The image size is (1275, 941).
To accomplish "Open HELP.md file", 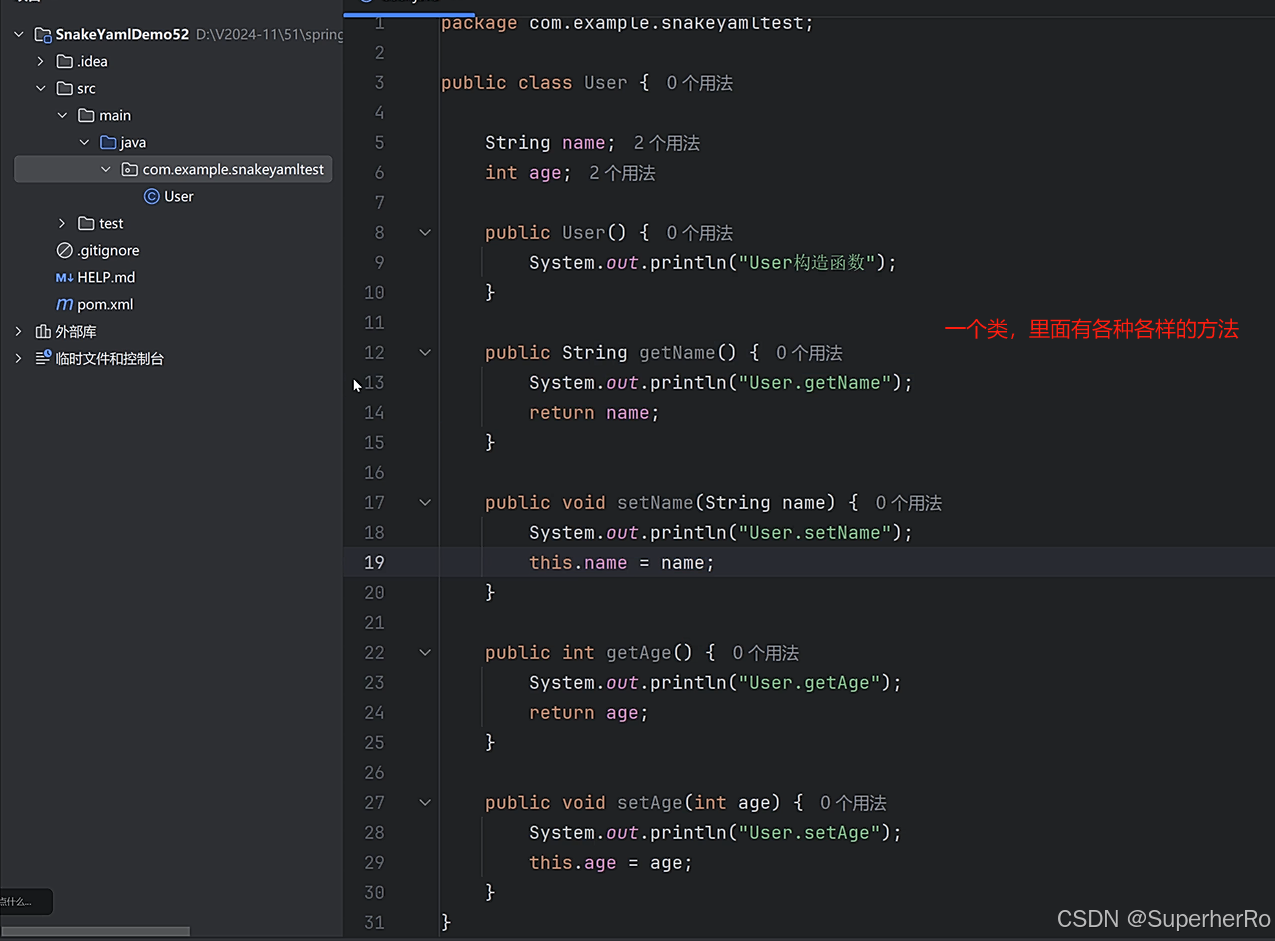I will tap(106, 277).
